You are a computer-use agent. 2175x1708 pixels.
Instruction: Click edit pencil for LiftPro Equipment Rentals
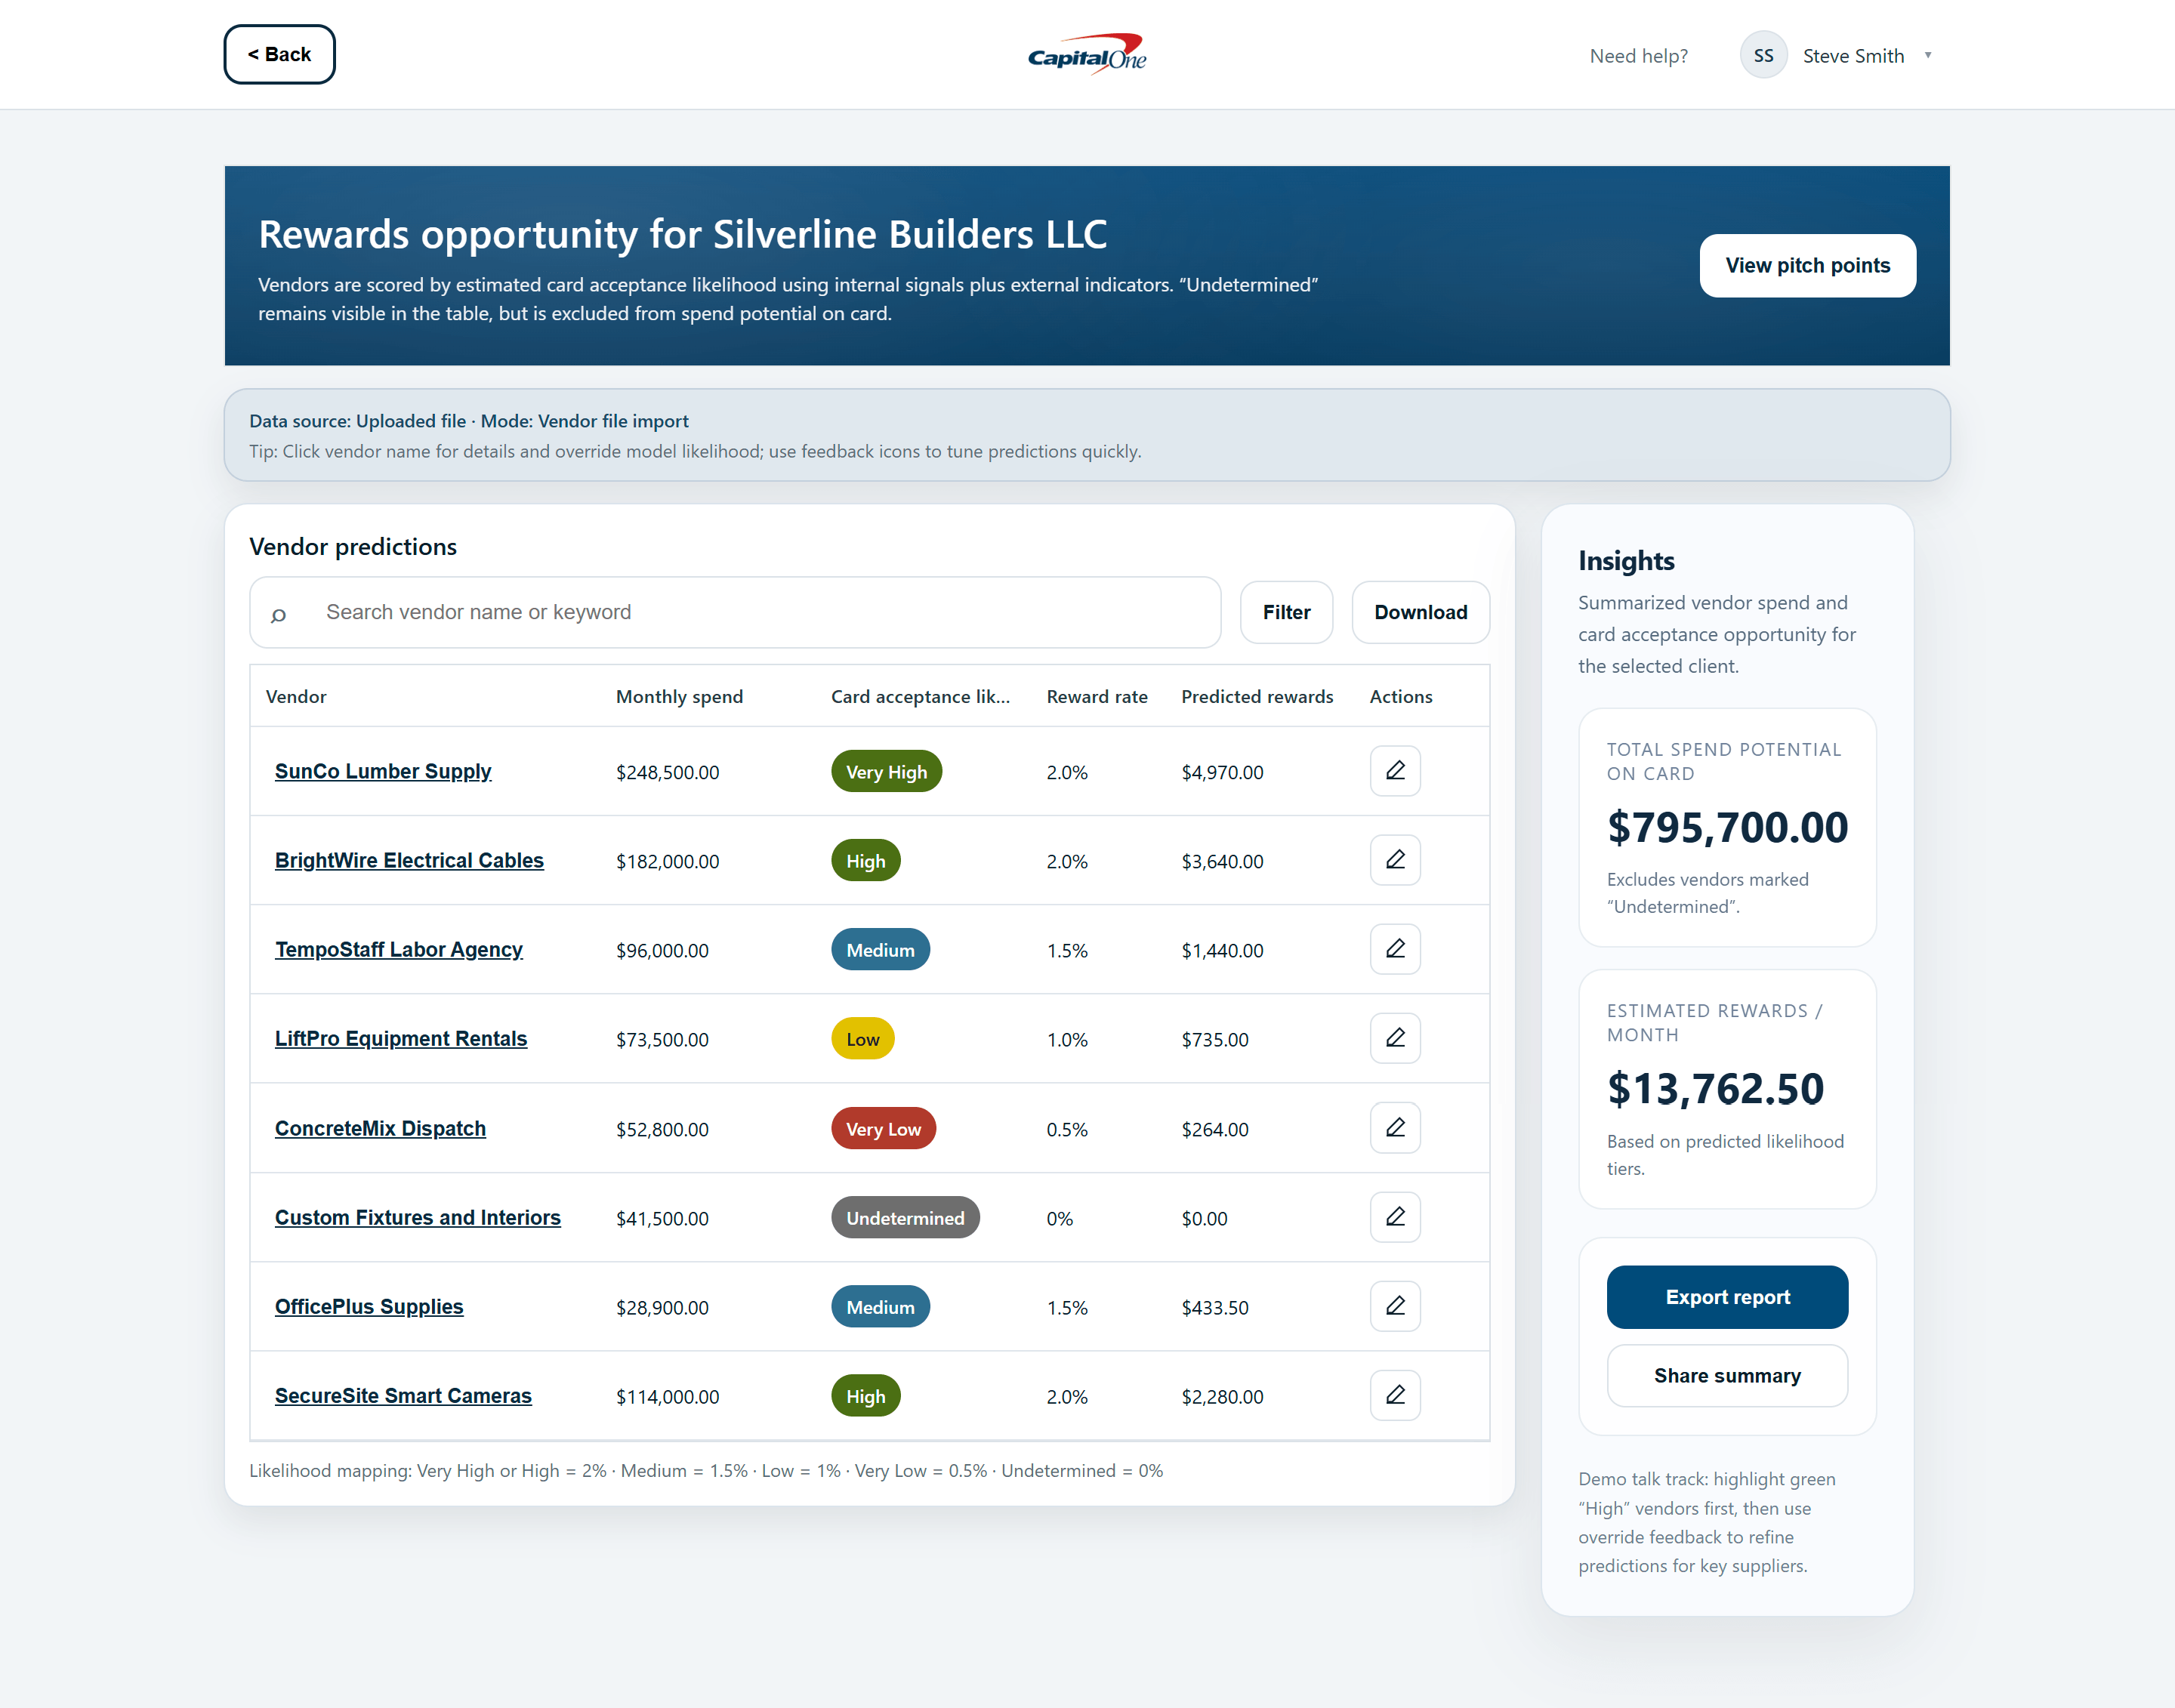point(1395,1038)
